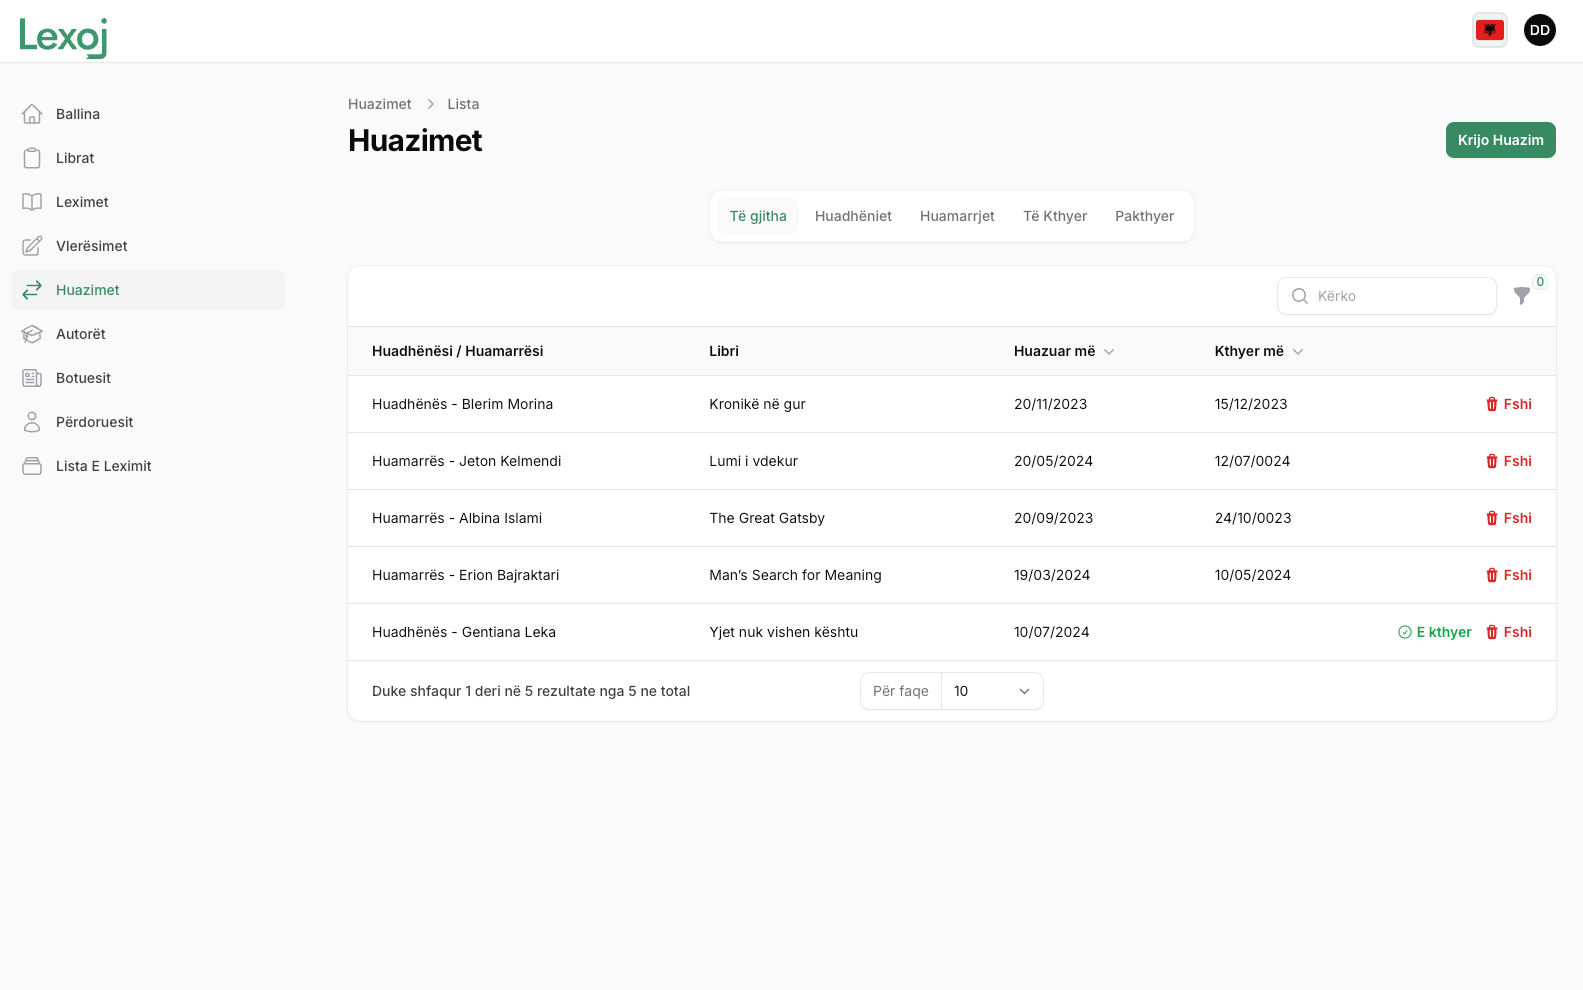Click the Krijo Huazim button
Screen dimensions: 1583x990
click(x=1500, y=140)
